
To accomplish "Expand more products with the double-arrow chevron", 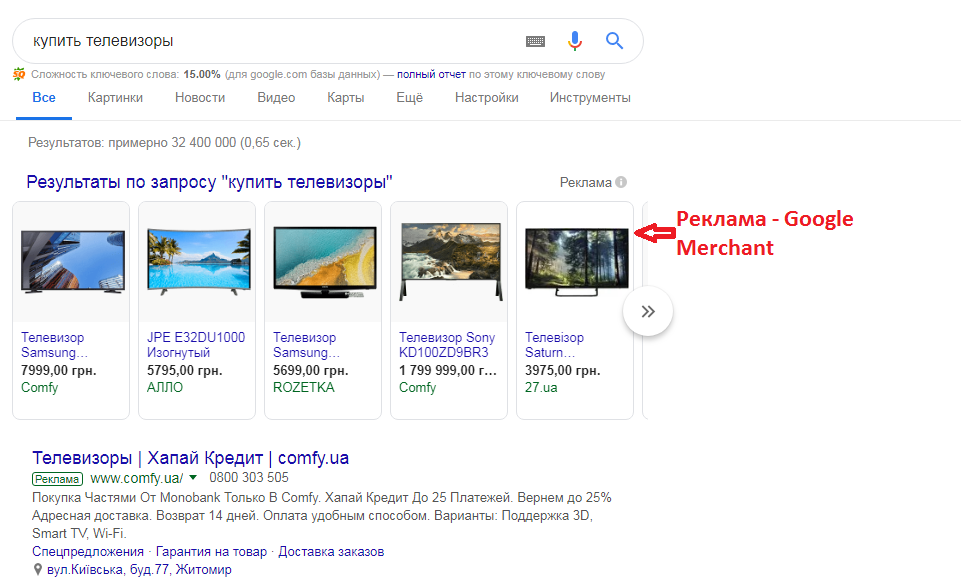I will (648, 310).
